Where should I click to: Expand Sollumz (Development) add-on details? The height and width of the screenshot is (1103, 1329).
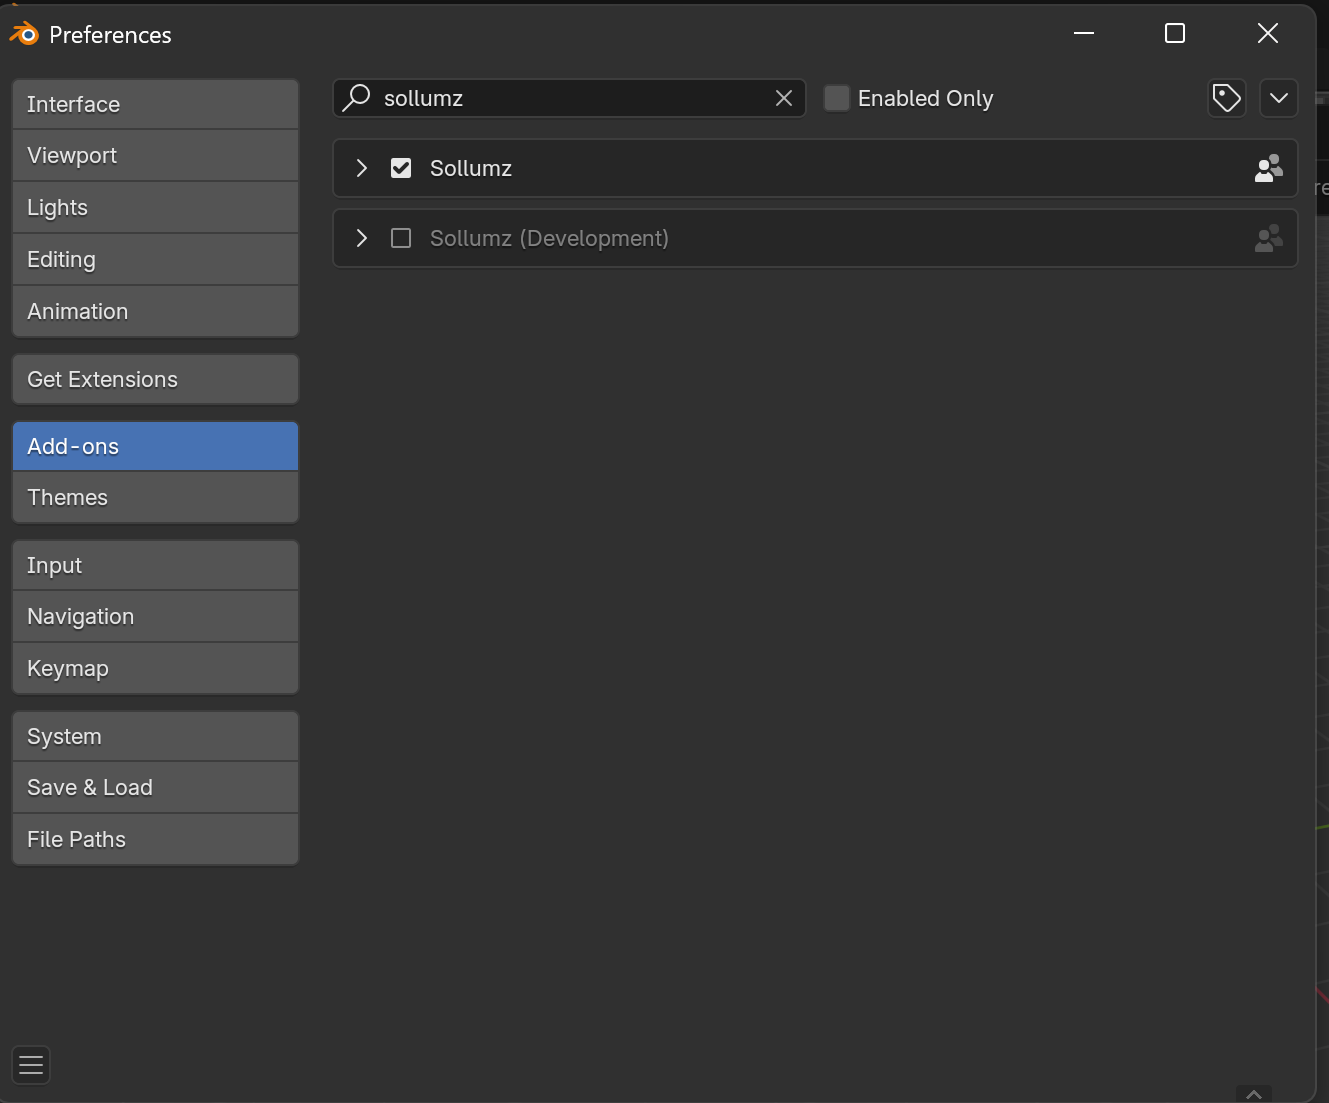pyautogui.click(x=362, y=238)
